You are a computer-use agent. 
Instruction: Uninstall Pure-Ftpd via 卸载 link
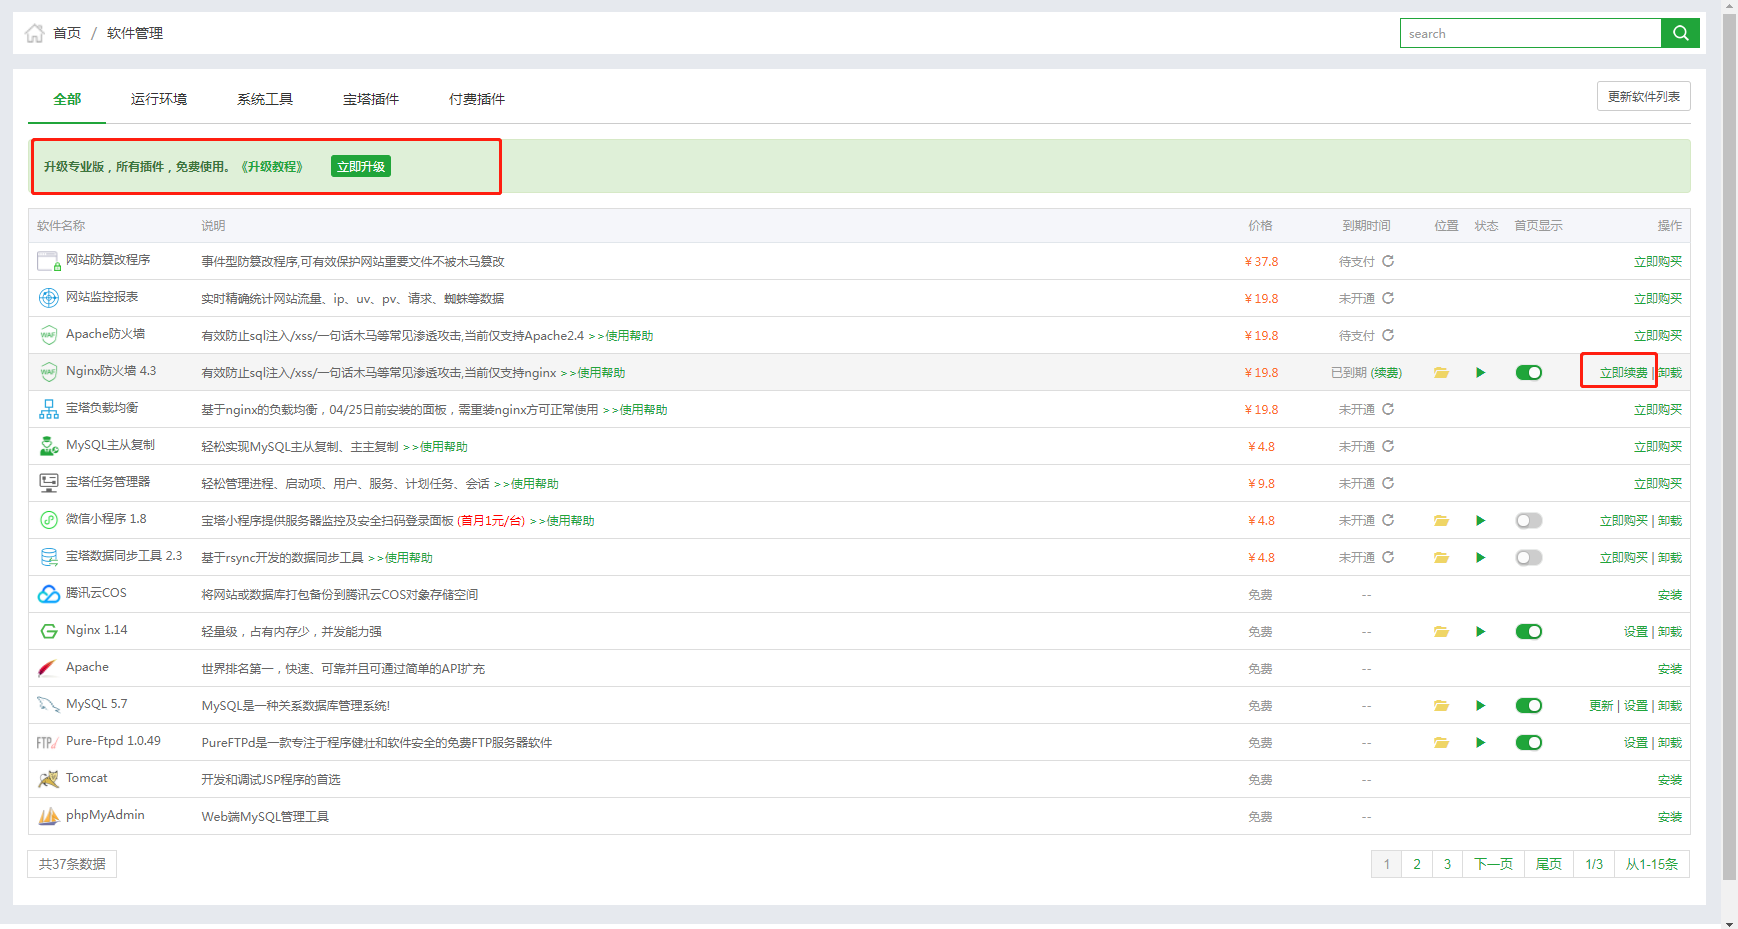coord(1670,742)
